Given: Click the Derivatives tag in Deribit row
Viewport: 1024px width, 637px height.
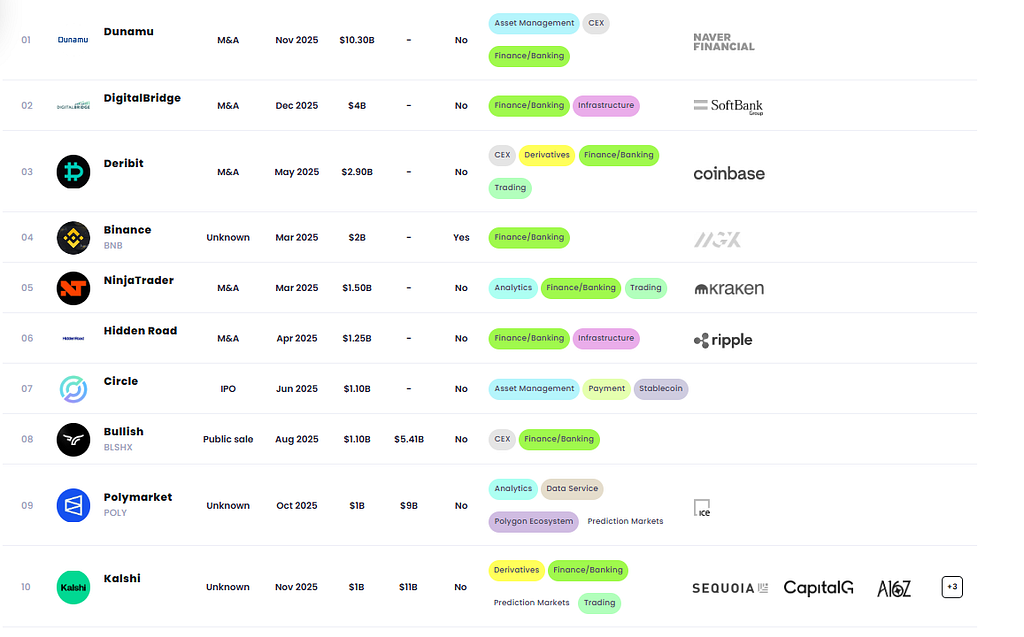Looking at the screenshot, I should point(547,155).
